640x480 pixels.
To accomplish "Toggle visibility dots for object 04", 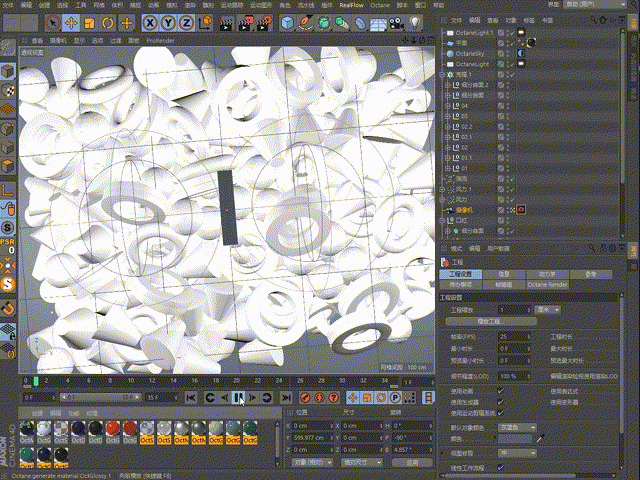I will [508, 106].
